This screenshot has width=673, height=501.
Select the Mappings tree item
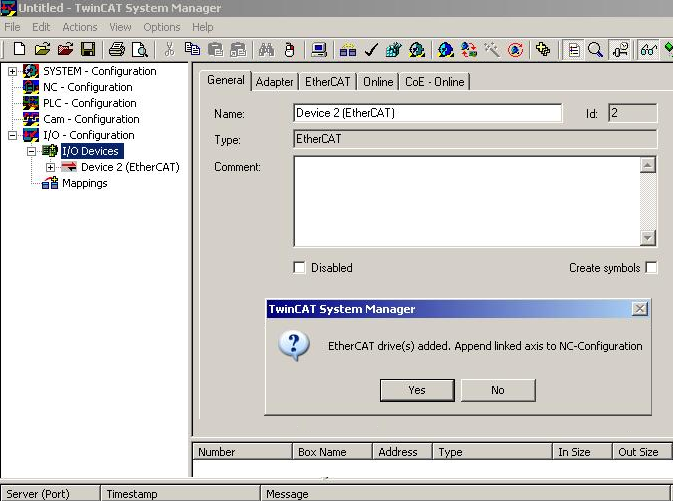tap(85, 183)
